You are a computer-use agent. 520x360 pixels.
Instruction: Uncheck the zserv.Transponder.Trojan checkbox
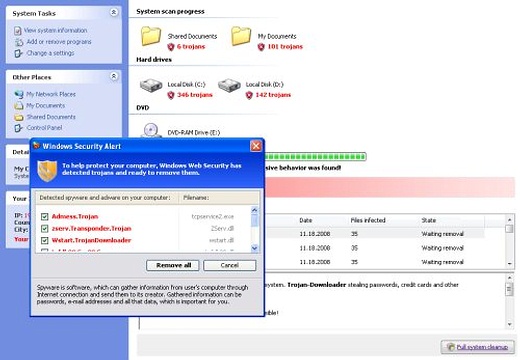[44, 229]
